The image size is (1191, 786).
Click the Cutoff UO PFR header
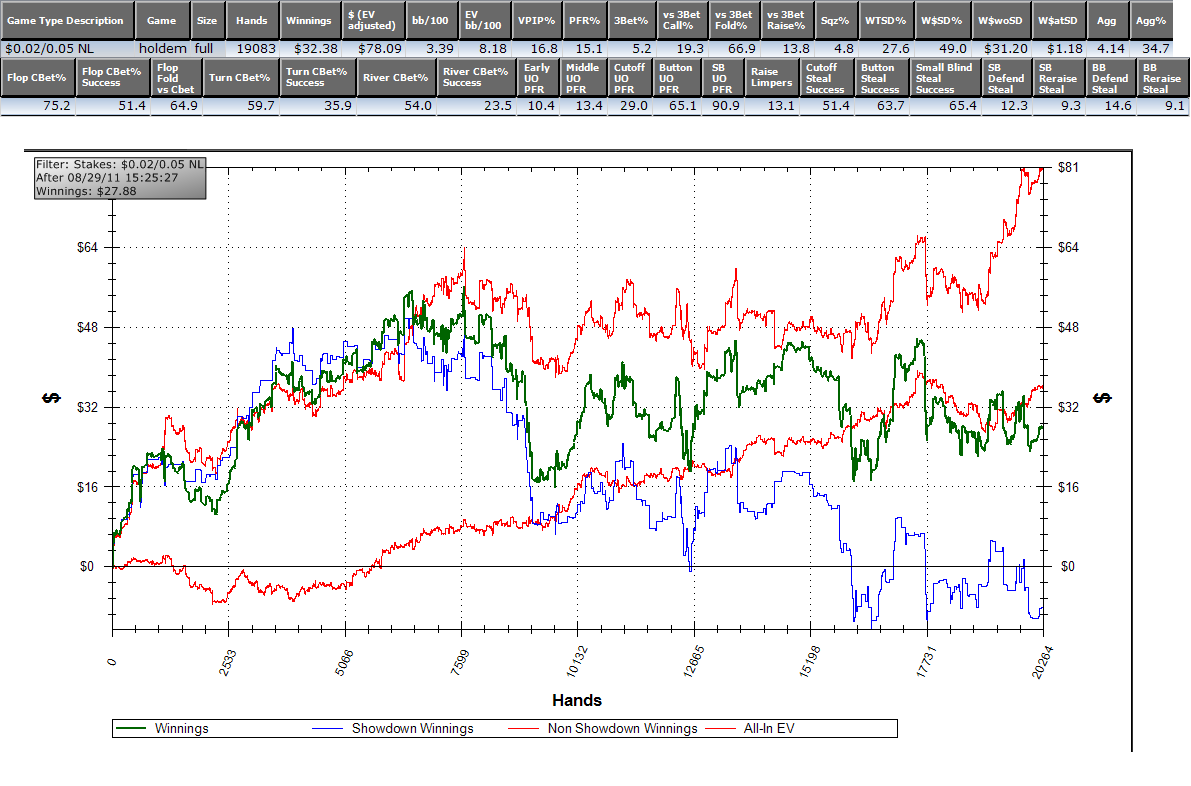coord(630,77)
